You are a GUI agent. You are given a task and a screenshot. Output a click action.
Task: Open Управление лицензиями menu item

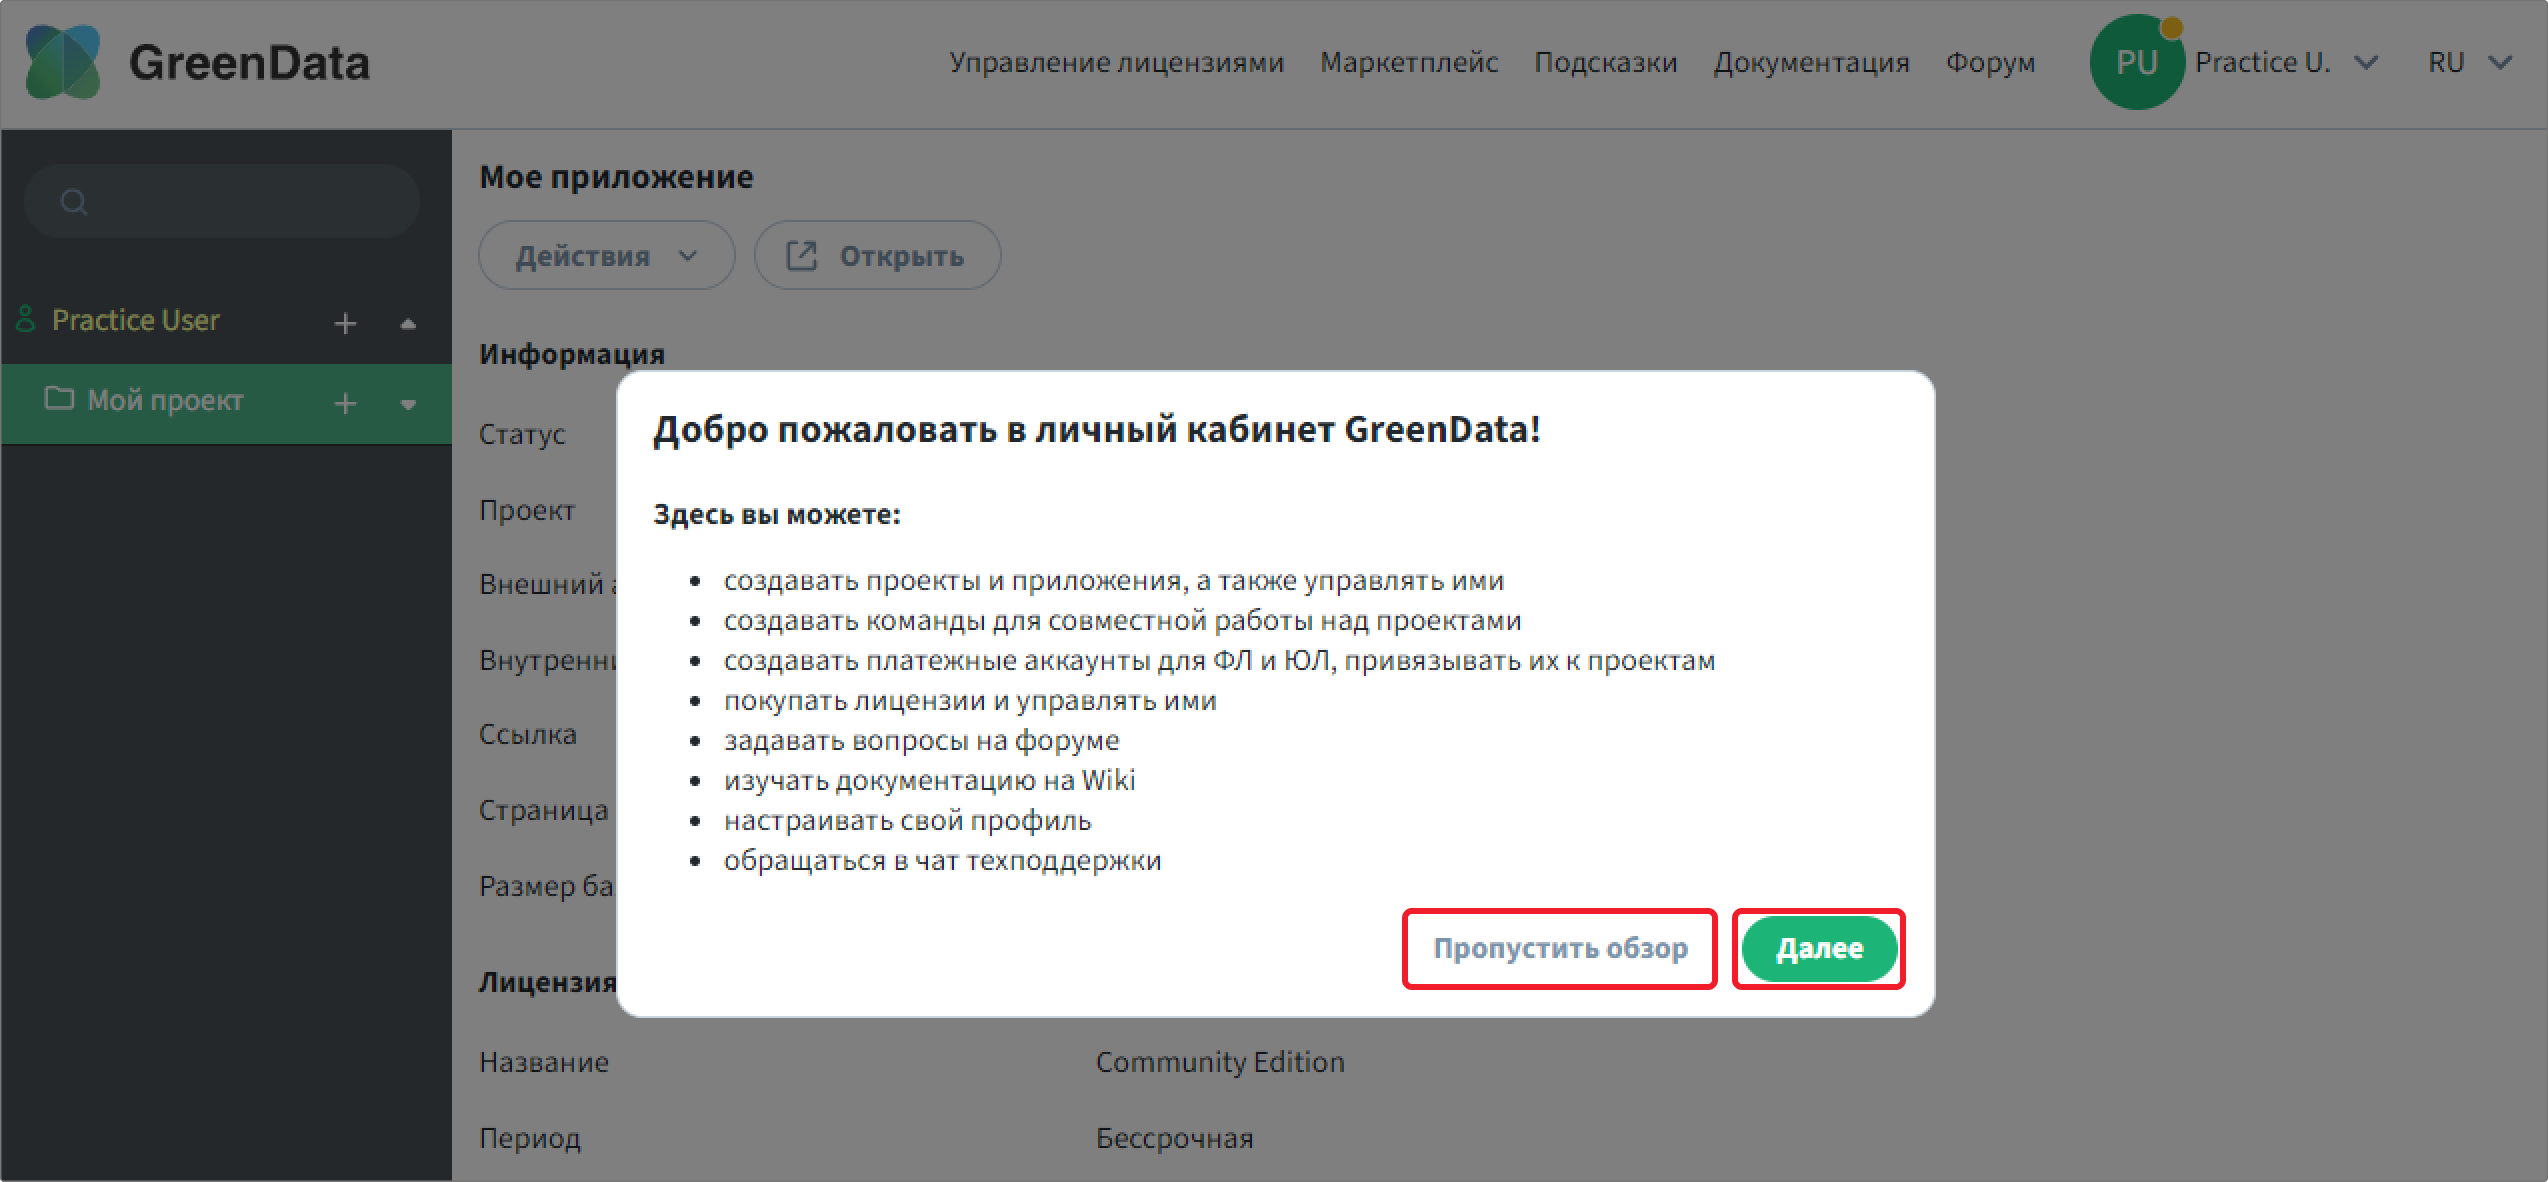(1116, 62)
